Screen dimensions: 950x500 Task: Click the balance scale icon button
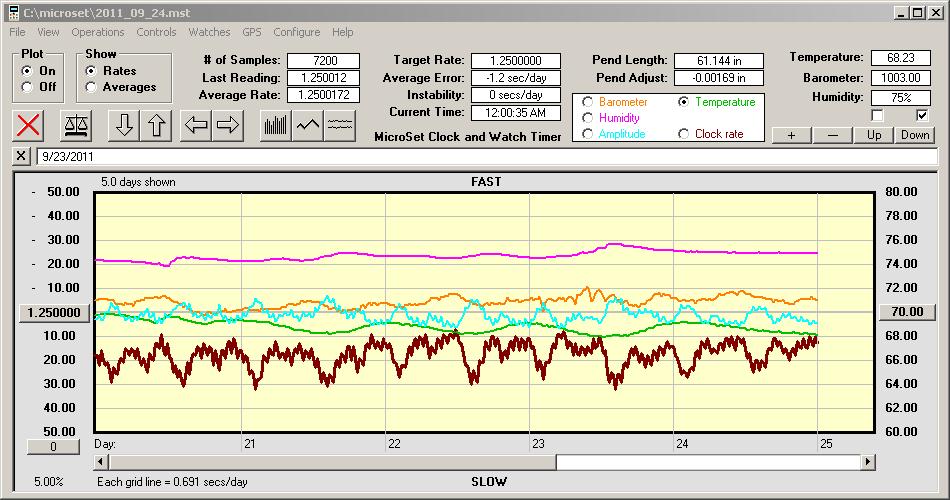[76, 125]
